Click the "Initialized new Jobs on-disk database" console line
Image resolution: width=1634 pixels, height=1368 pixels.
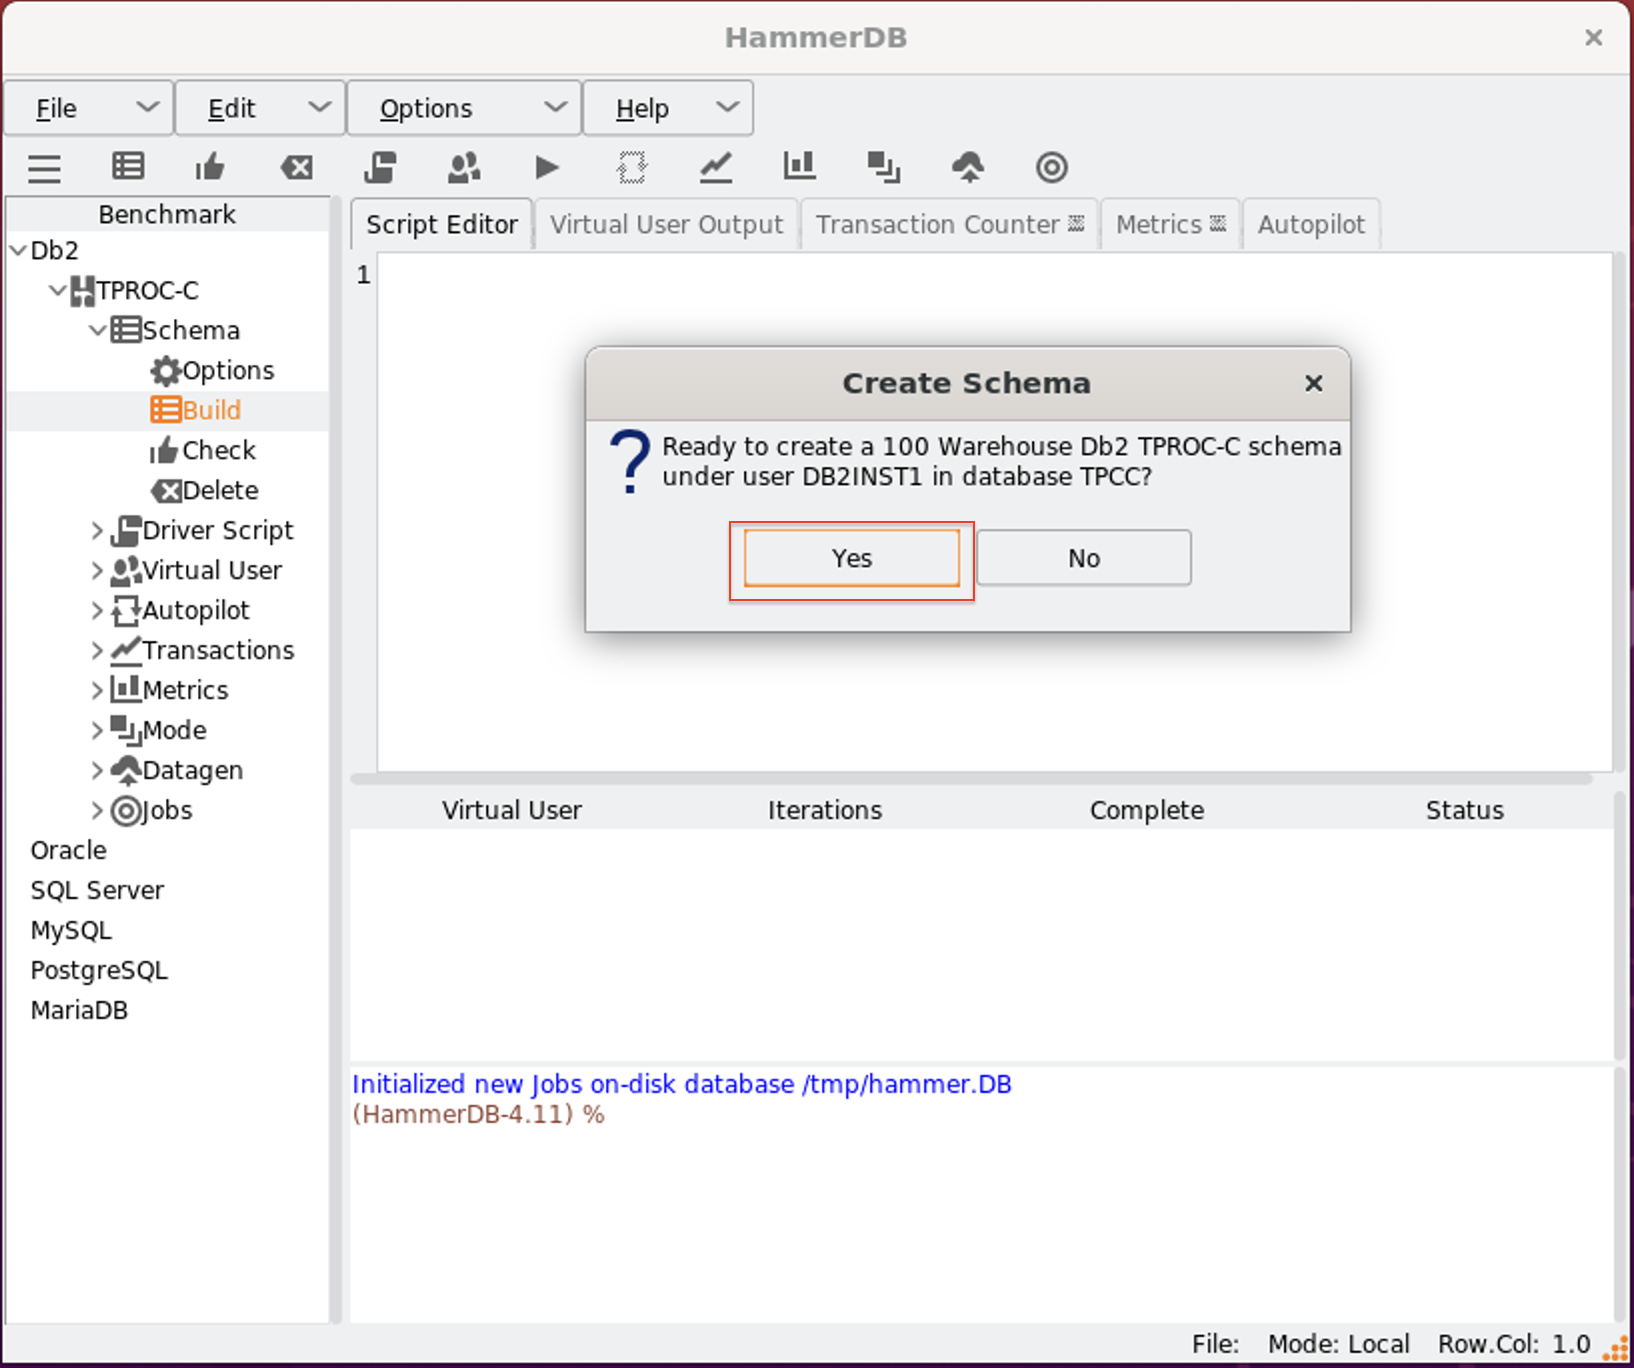point(682,1084)
